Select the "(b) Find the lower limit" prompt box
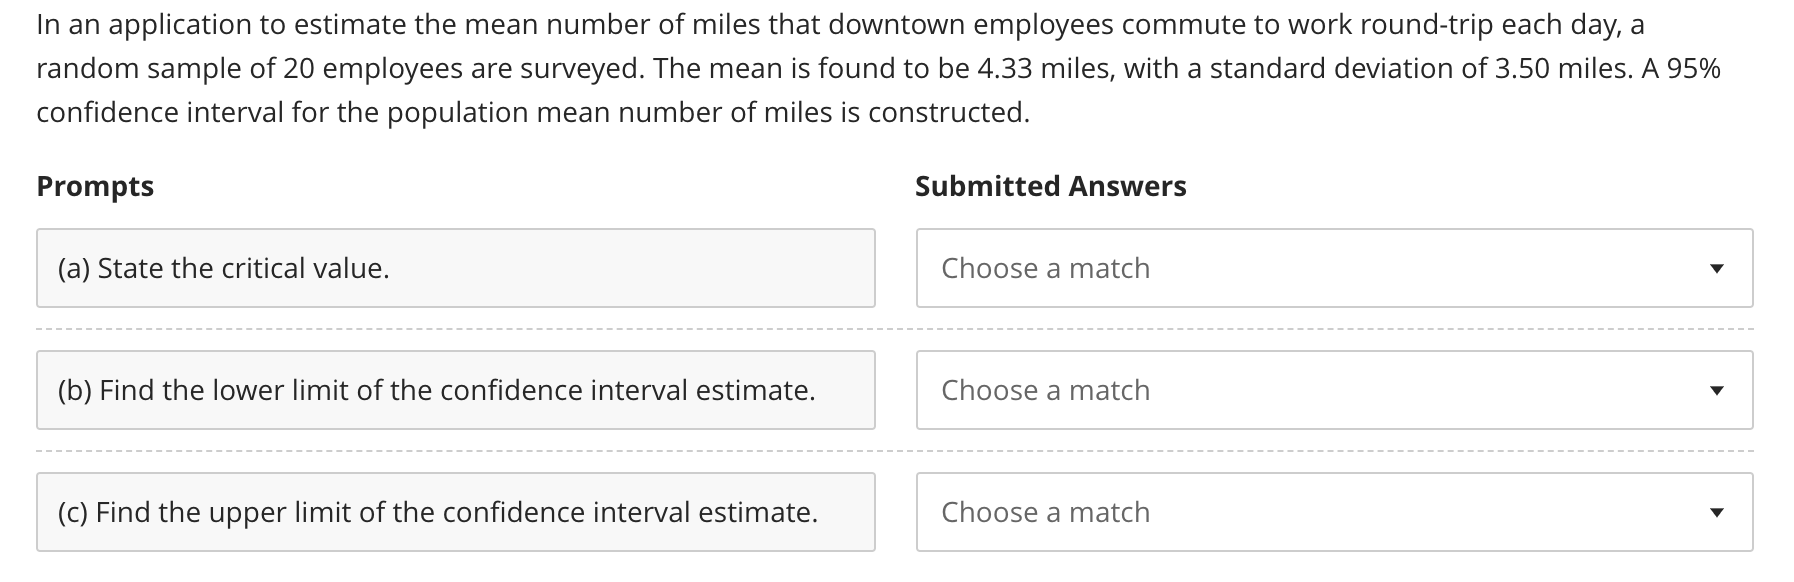Screen dimensions: 1794x582 tap(456, 390)
